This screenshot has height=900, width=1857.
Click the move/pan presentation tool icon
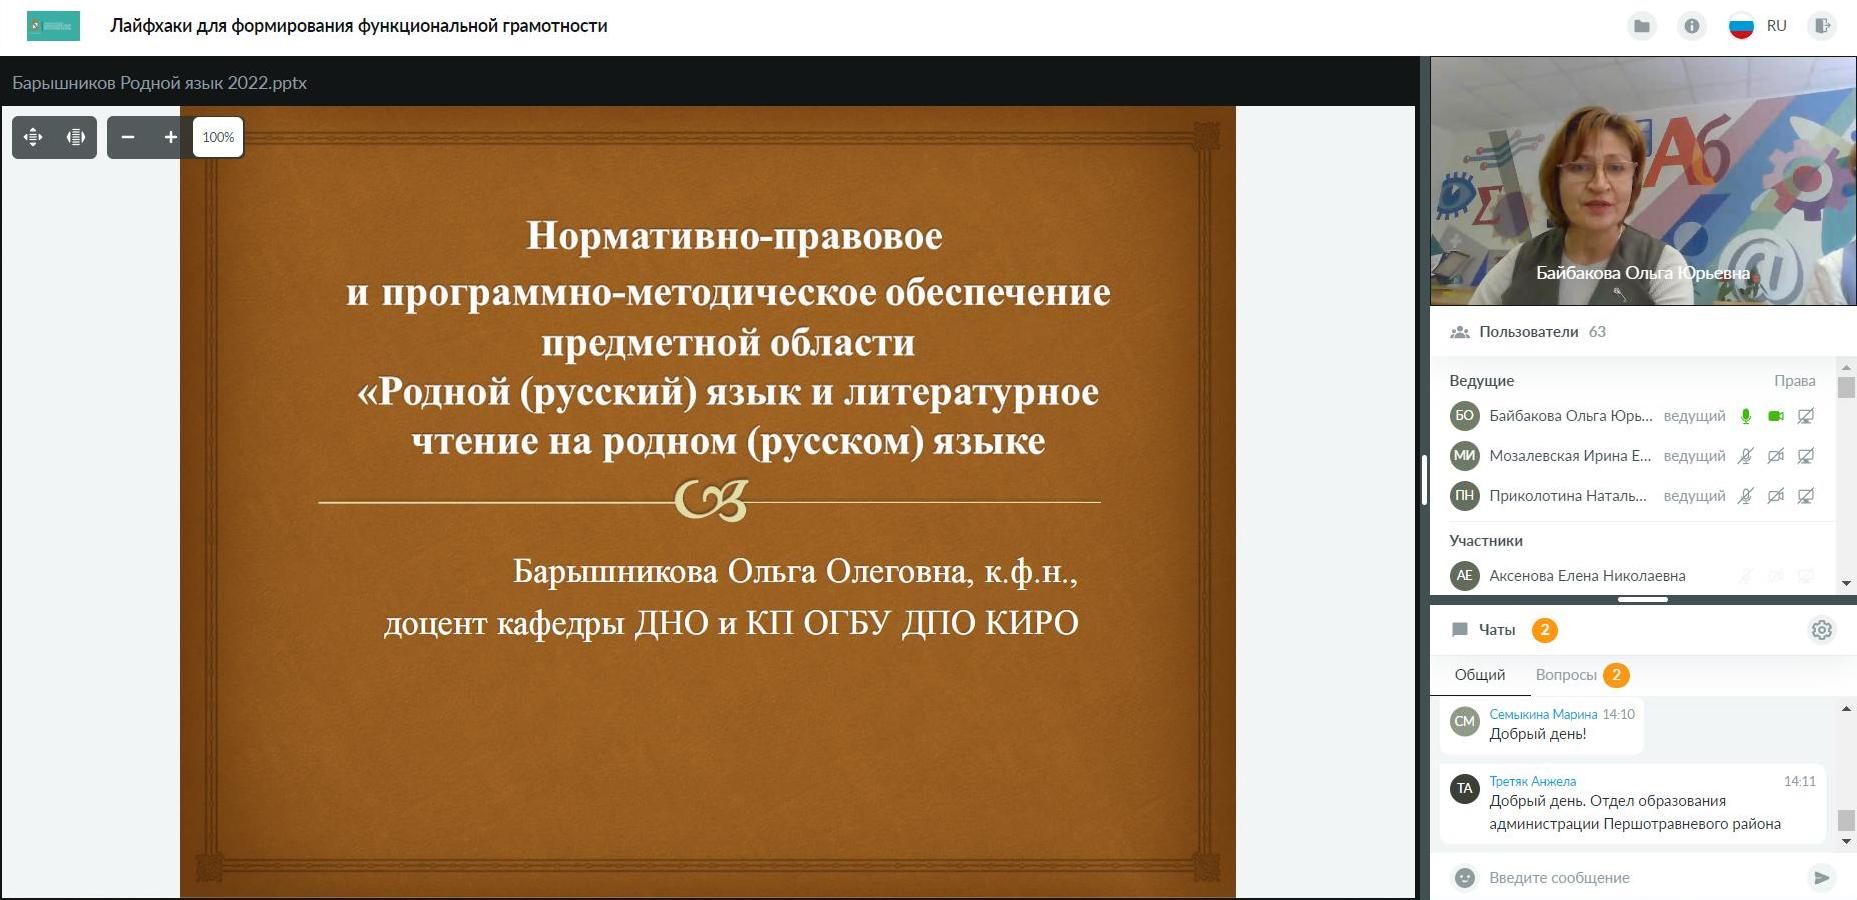click(33, 137)
